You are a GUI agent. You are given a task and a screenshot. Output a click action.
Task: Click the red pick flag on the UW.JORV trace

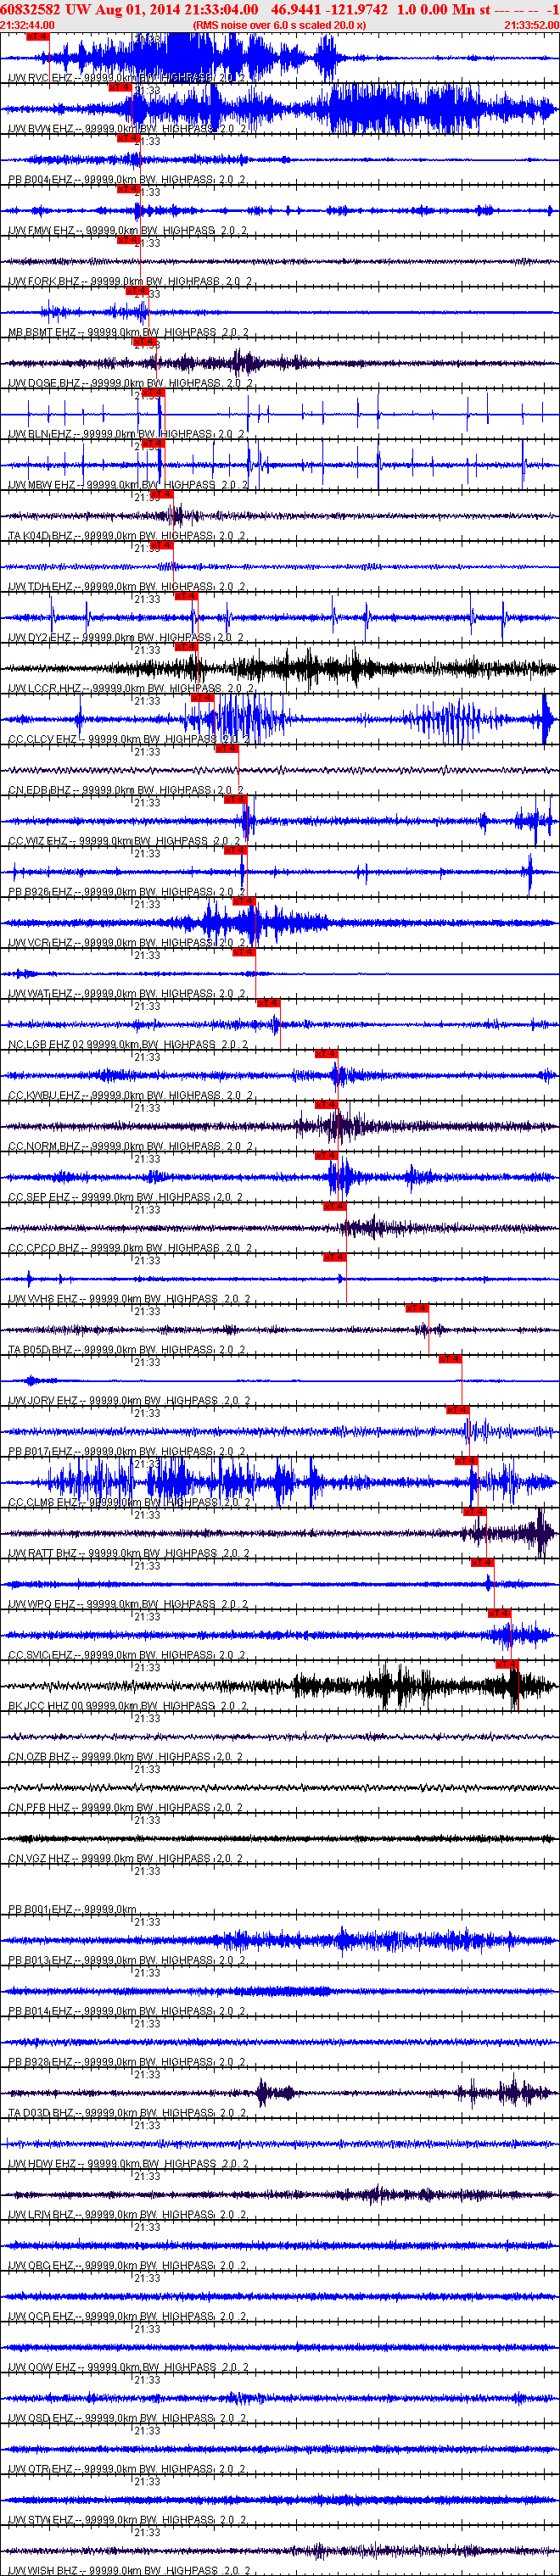click(450, 1360)
